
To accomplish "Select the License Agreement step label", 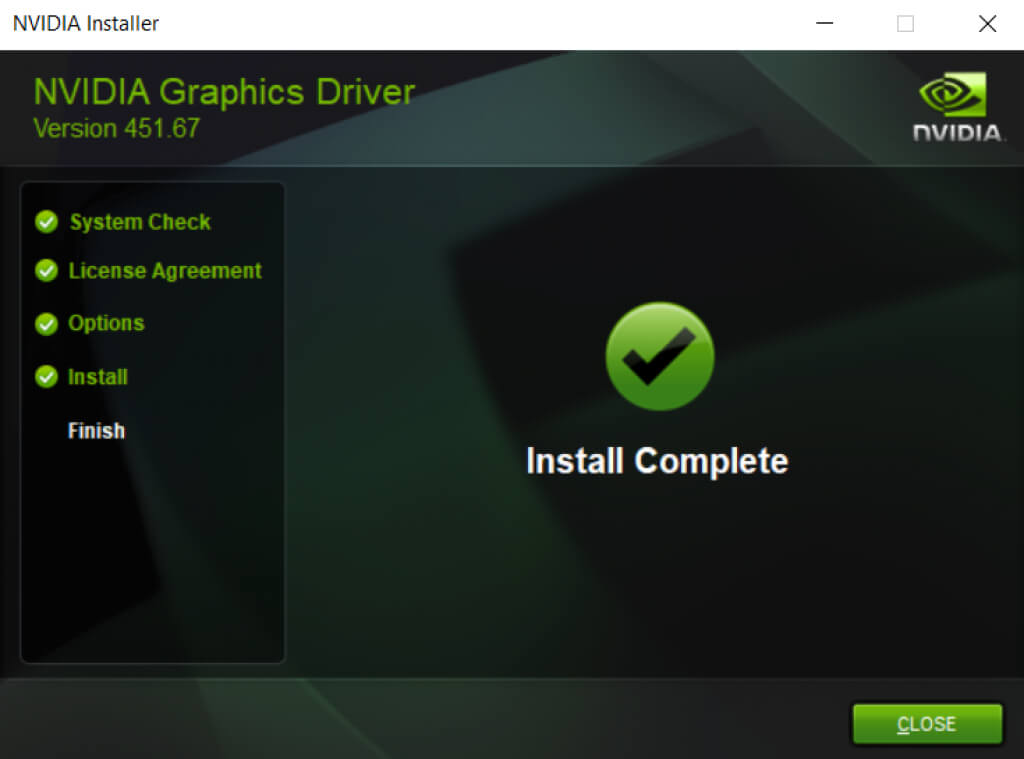I will (165, 271).
